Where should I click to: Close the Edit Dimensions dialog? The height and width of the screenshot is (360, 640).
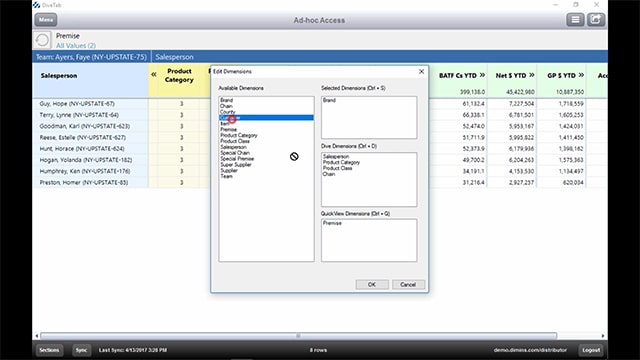coord(421,71)
